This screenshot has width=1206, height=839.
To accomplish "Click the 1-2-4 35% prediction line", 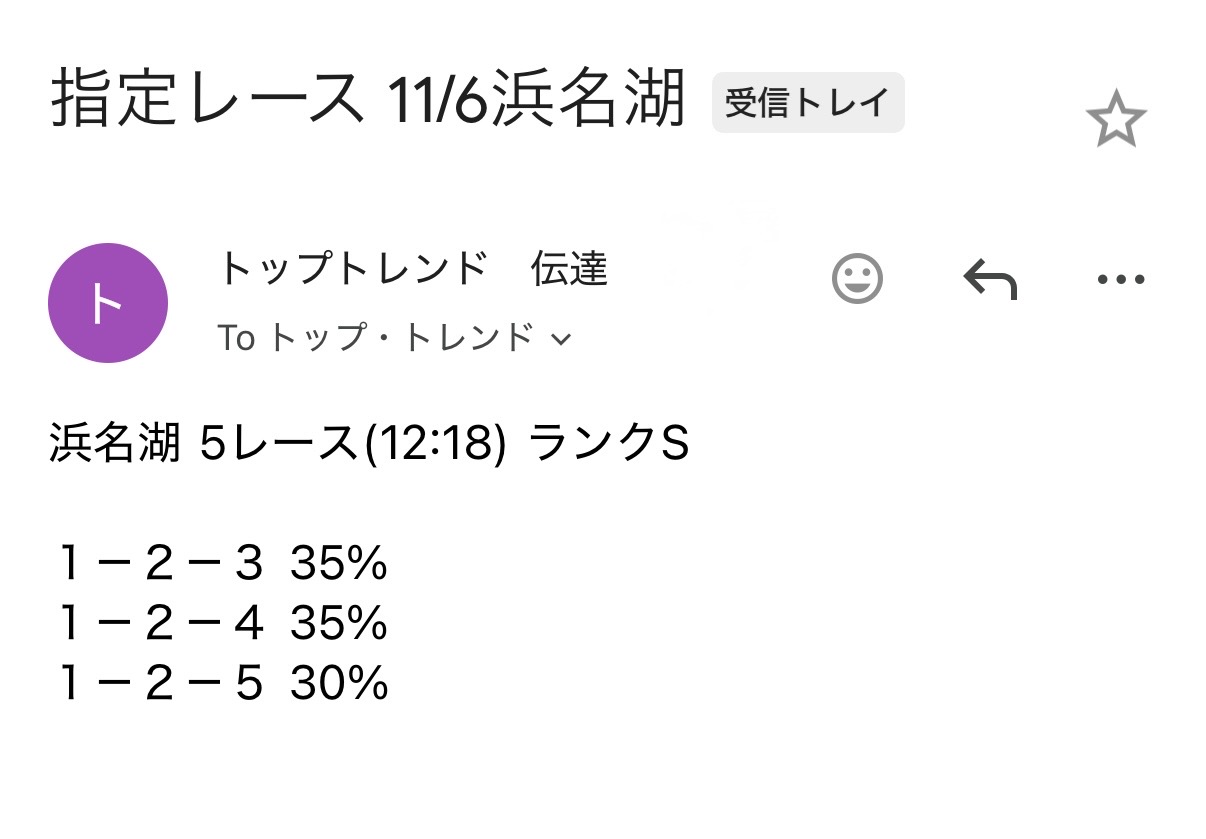I will (223, 625).
